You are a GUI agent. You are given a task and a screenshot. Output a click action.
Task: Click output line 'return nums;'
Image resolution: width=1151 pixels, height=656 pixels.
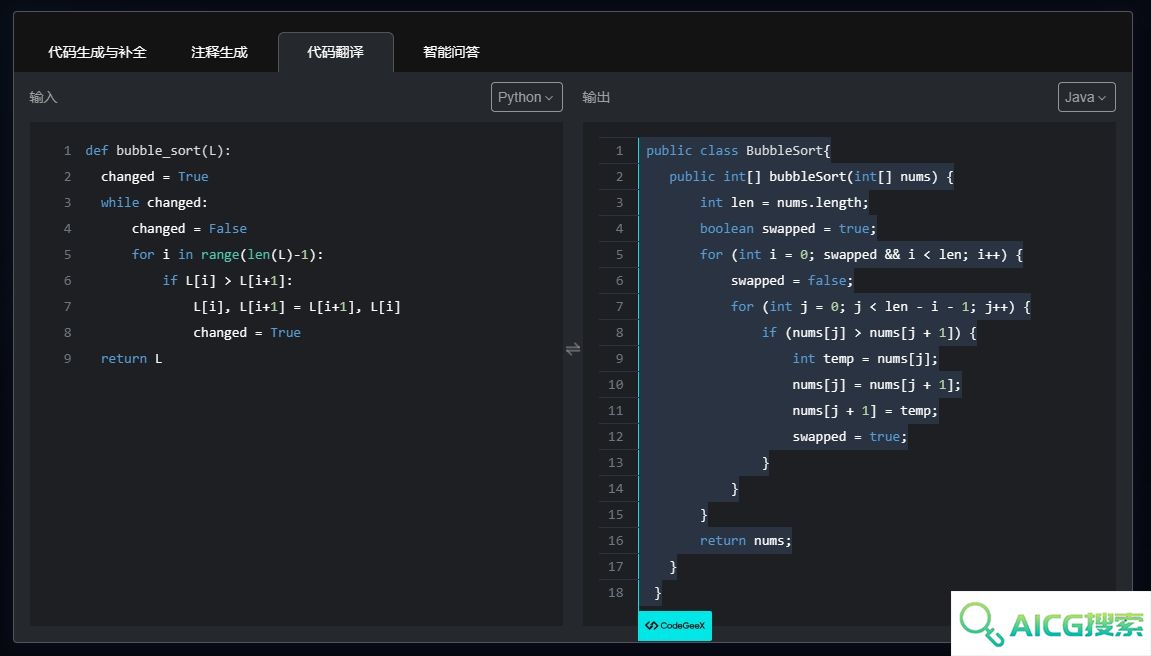[746, 541]
